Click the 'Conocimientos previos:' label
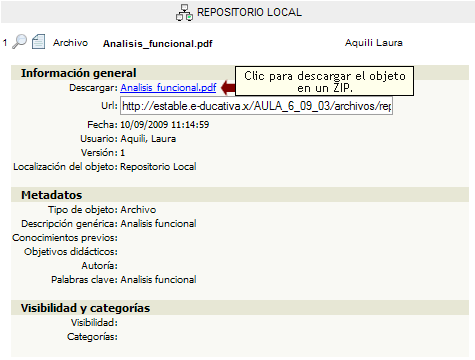Screen dimensions: 475x360 [x=65, y=238]
